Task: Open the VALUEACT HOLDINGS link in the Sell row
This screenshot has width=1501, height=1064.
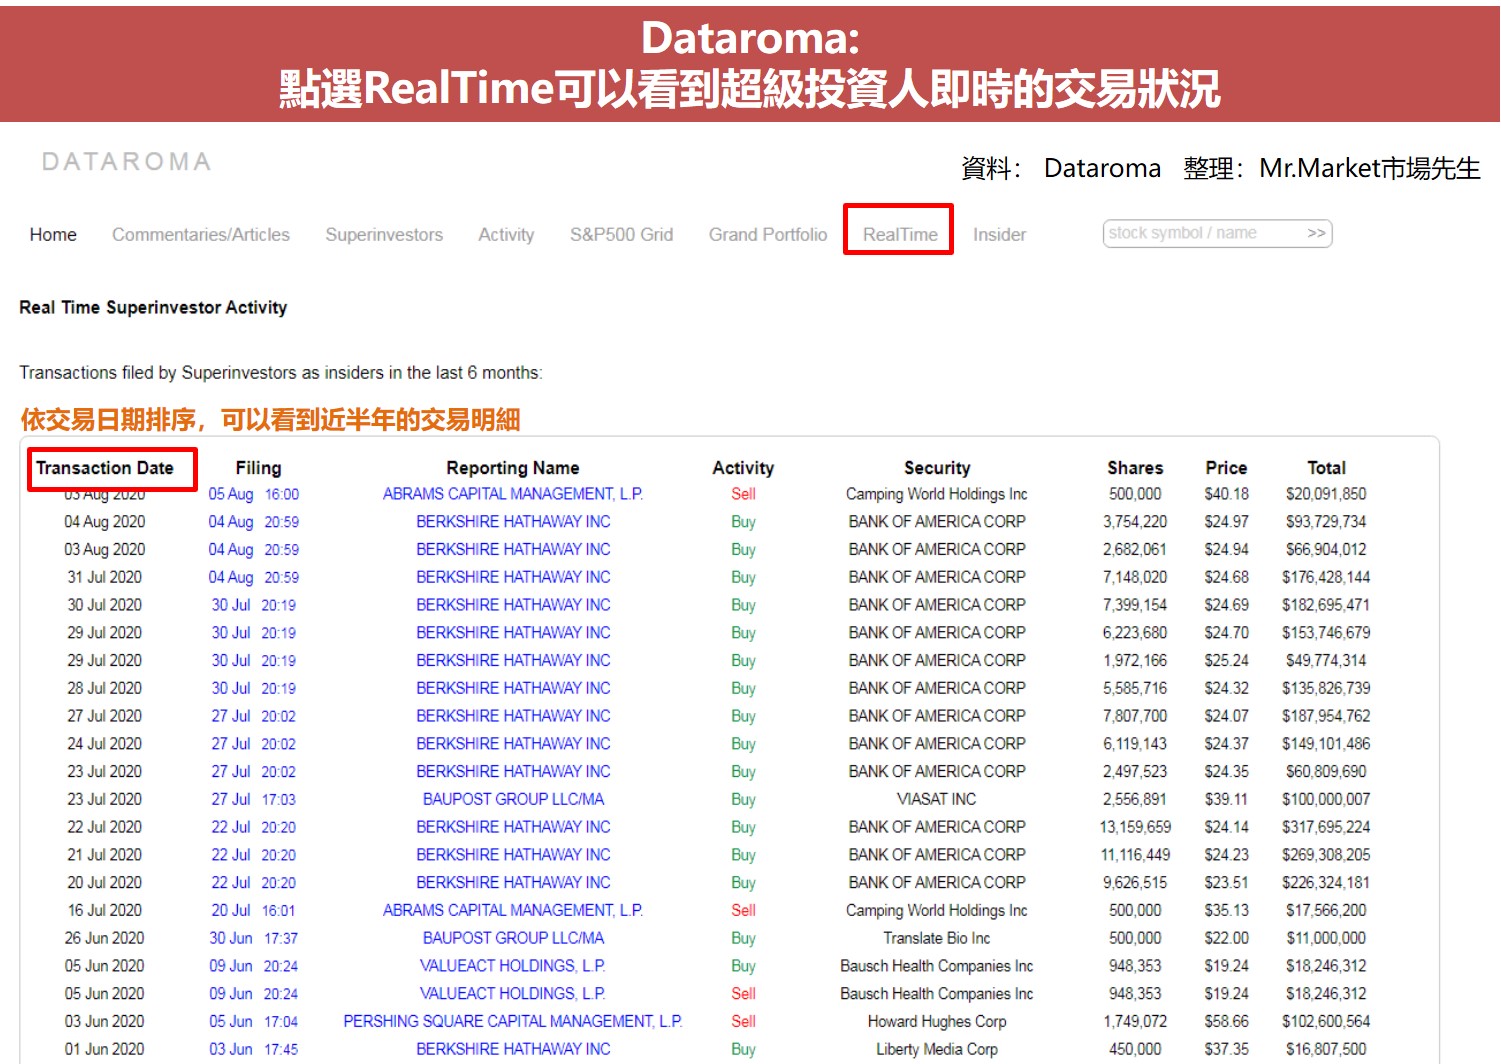Action: 513,994
